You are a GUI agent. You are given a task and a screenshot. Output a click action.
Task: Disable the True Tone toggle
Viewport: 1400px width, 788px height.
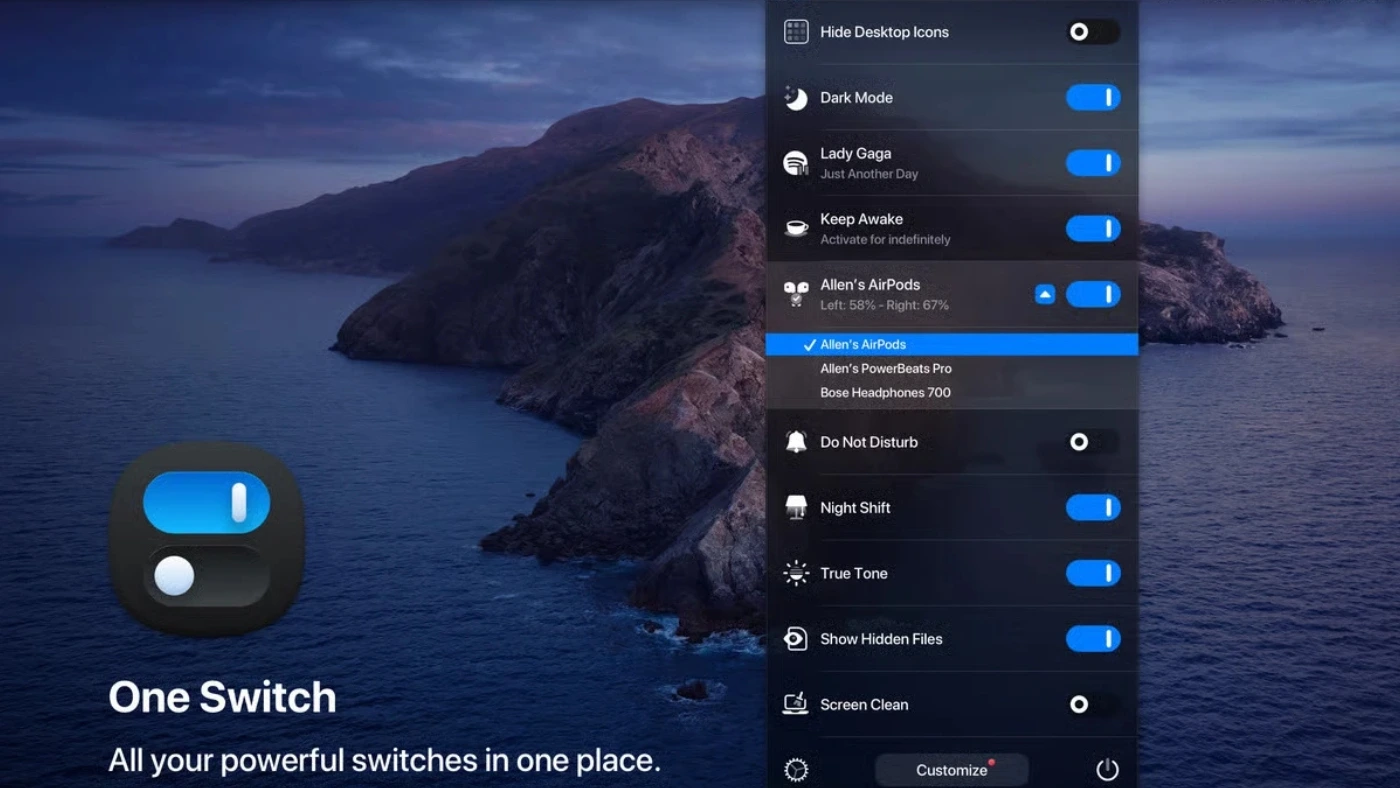coord(1092,573)
